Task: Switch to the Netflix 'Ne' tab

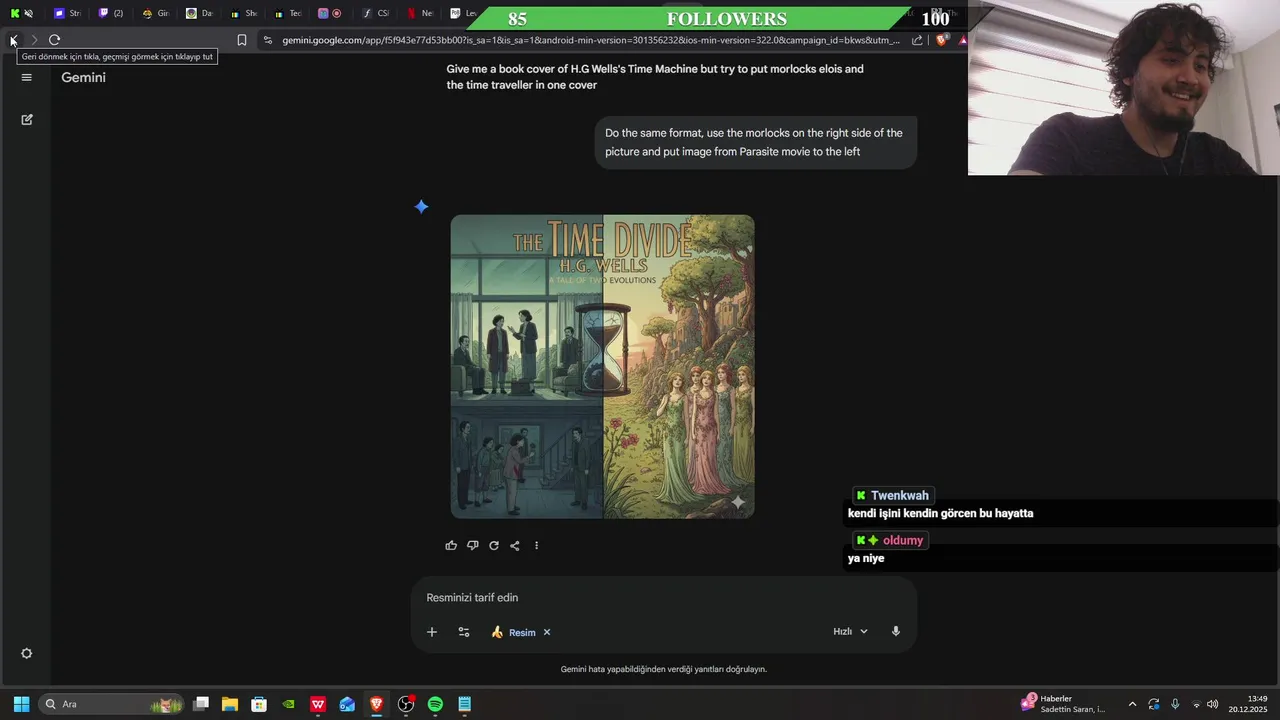Action: (x=419, y=13)
